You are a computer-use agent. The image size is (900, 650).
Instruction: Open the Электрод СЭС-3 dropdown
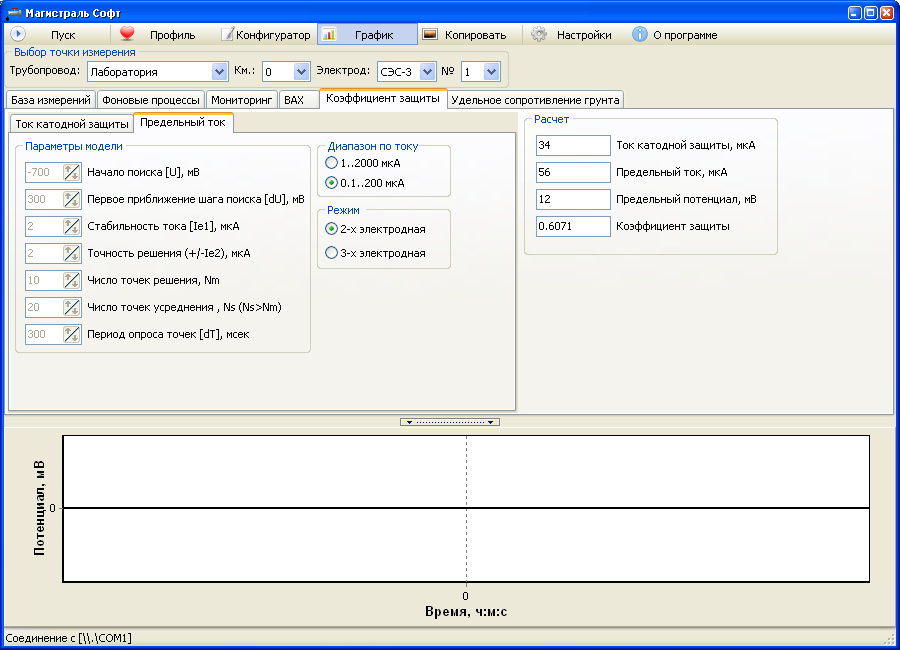tap(427, 72)
